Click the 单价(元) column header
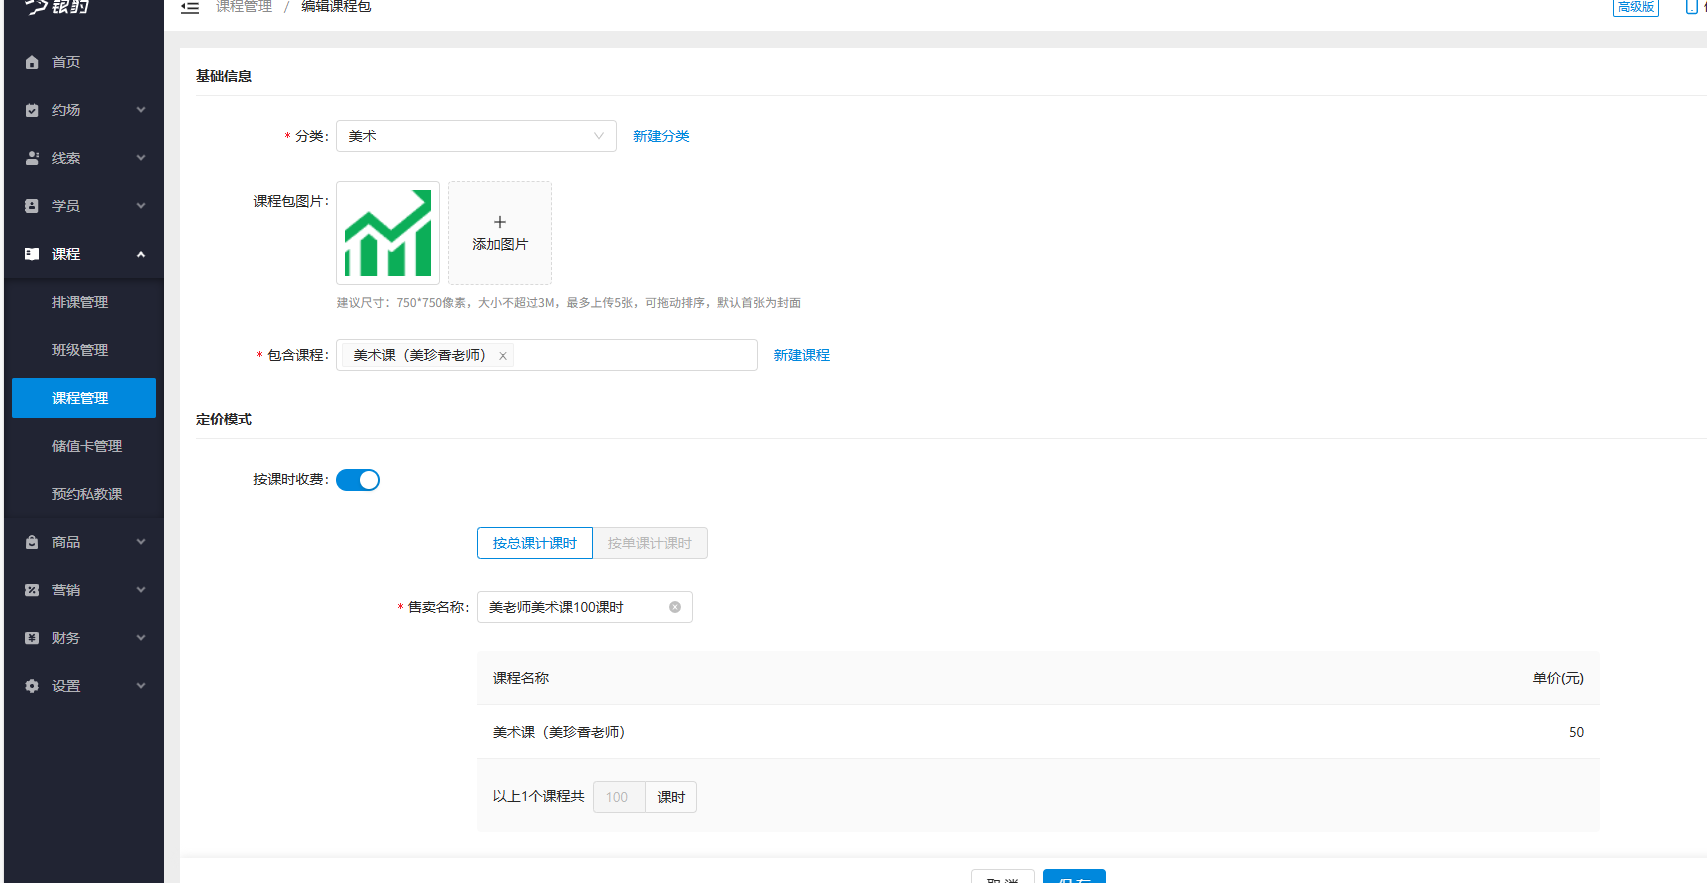The image size is (1707, 883). coord(1558,678)
